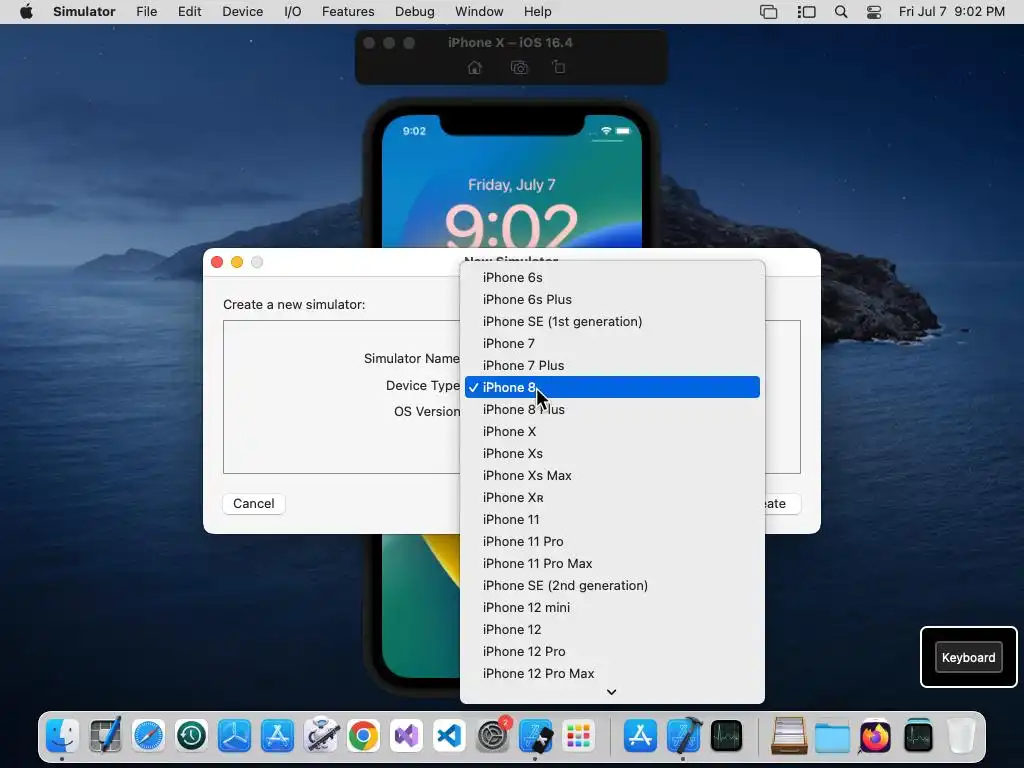Select iPhone 12 Pro Max
The width and height of the screenshot is (1024, 768).
click(x=612, y=673)
